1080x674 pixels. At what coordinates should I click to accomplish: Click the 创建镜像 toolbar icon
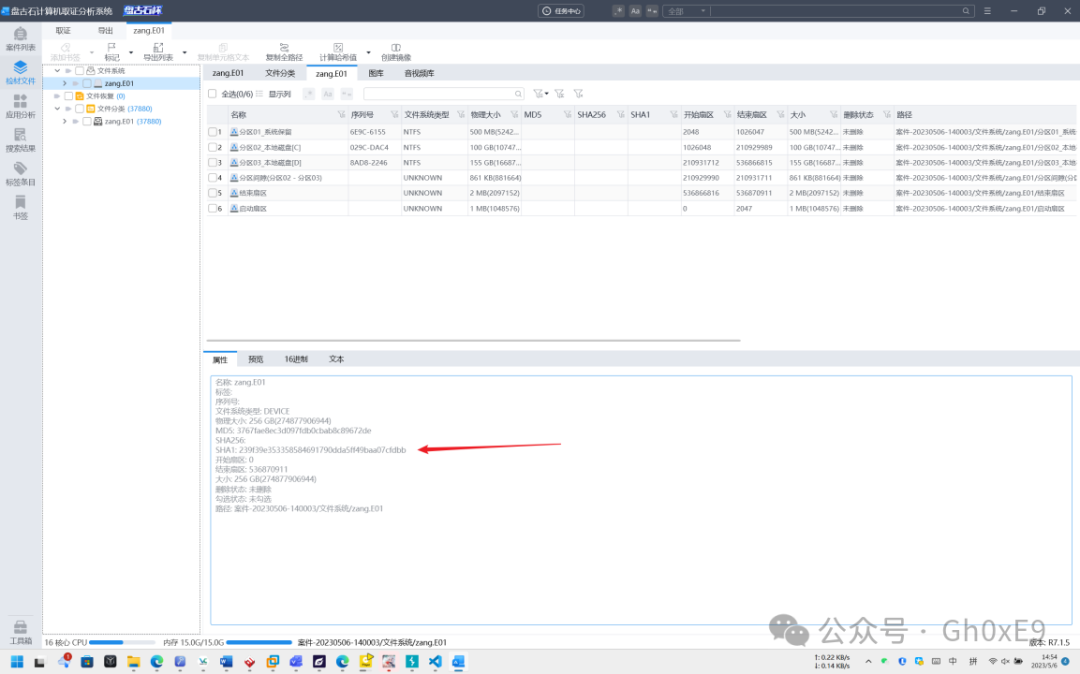(x=396, y=52)
